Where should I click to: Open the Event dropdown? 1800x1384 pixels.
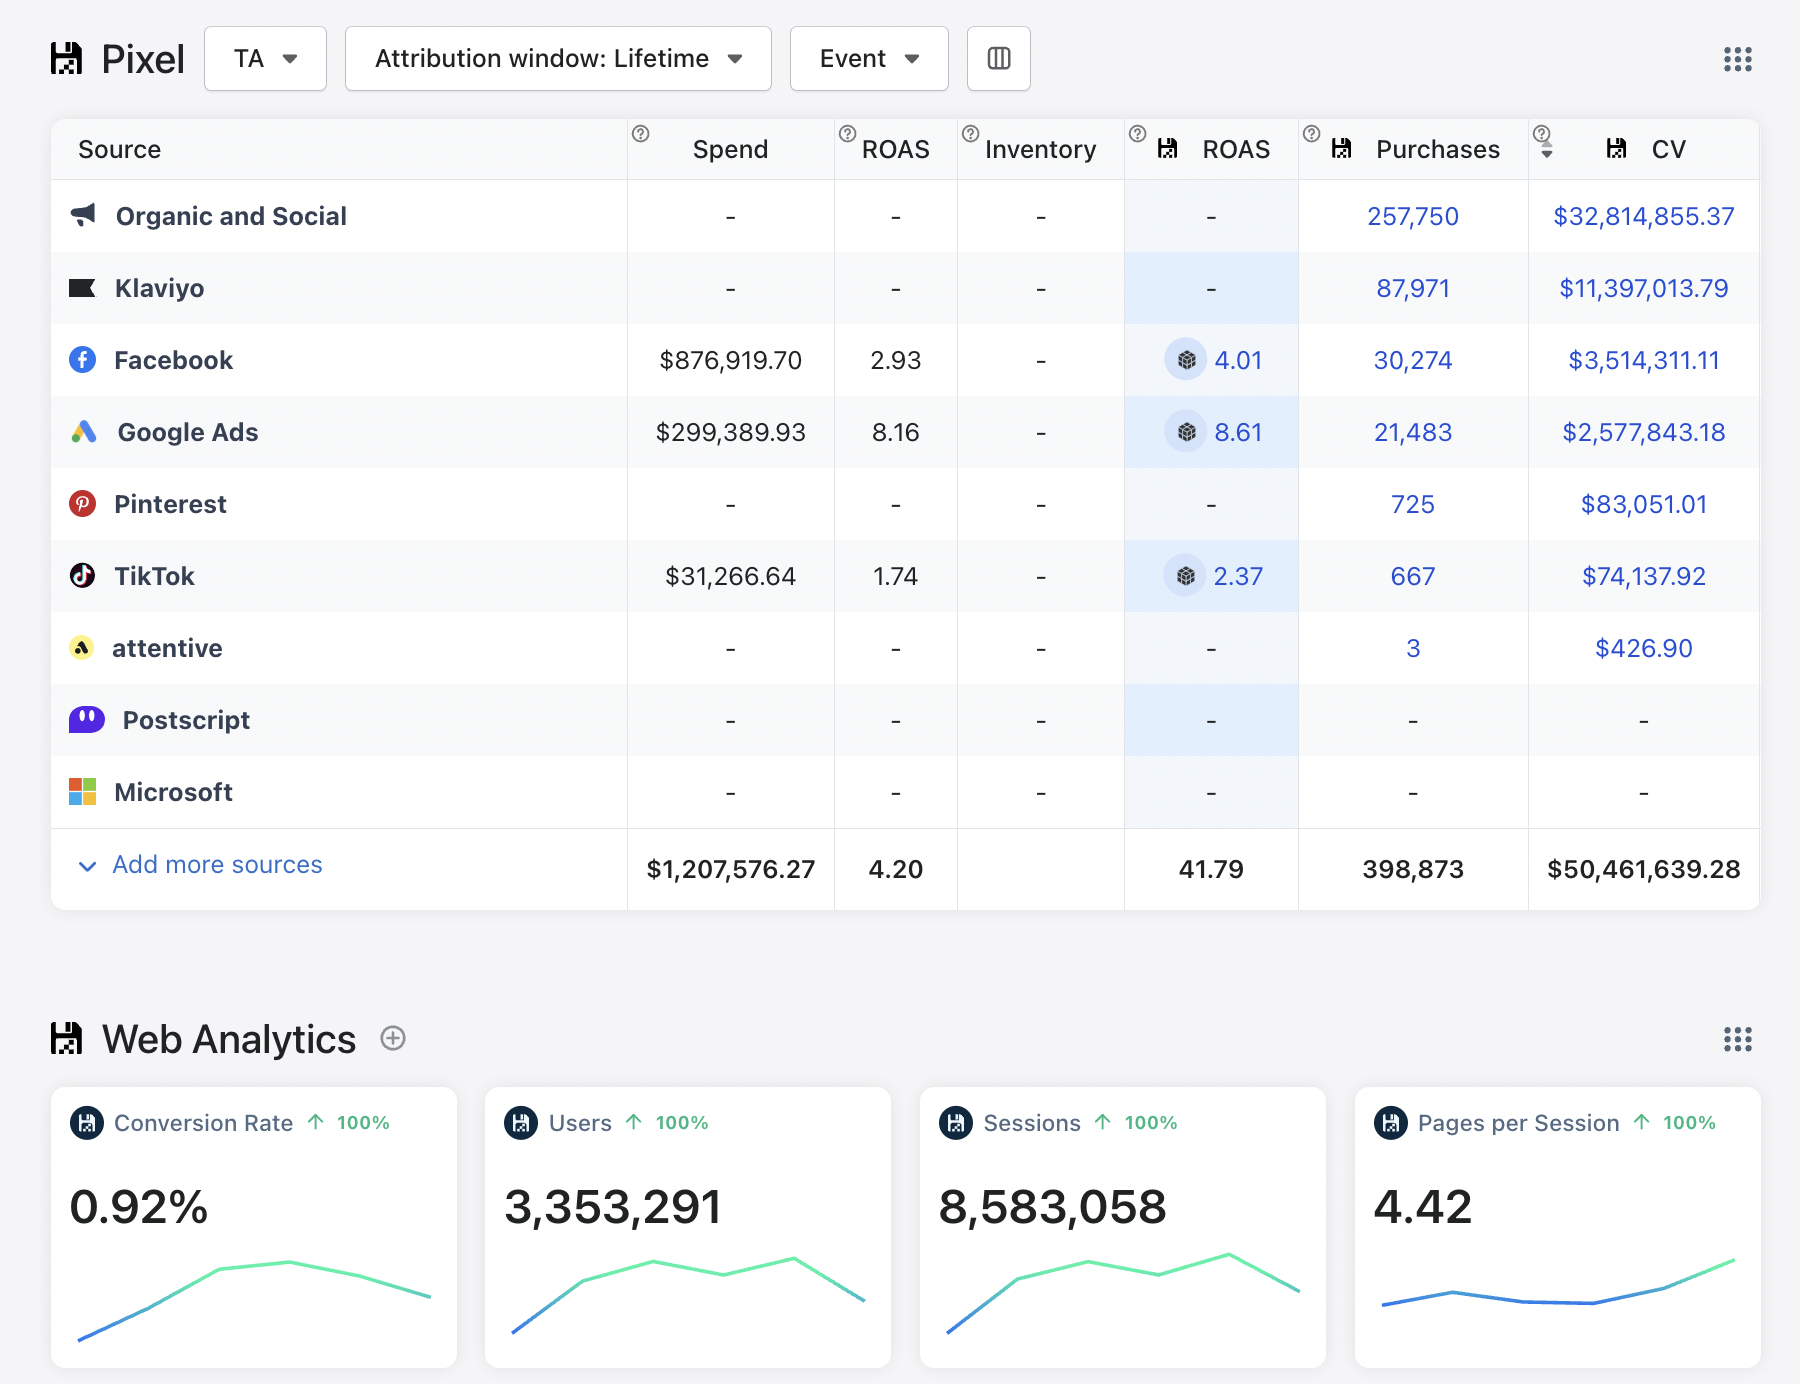(869, 59)
